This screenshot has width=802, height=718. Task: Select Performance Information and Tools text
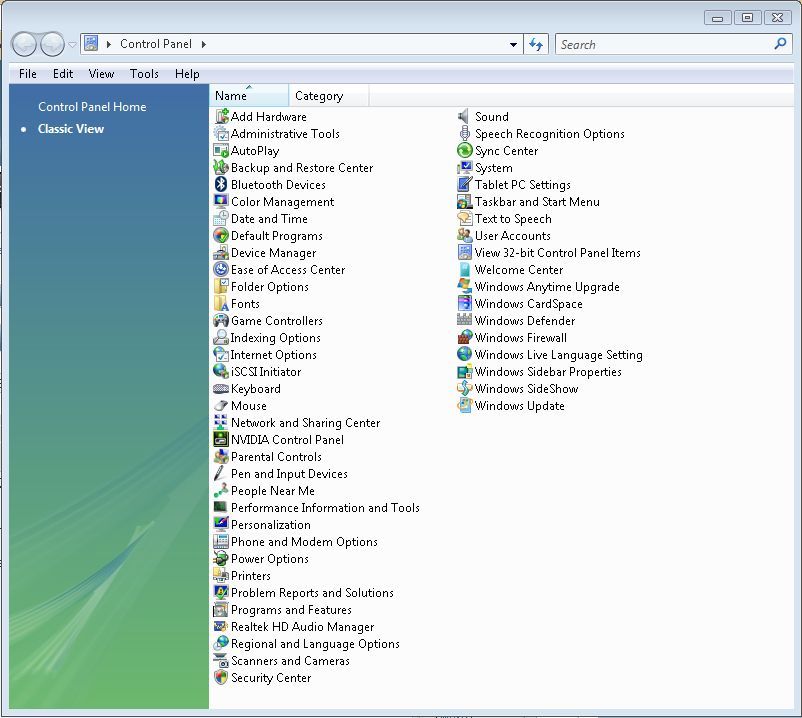pyautogui.click(x=325, y=508)
